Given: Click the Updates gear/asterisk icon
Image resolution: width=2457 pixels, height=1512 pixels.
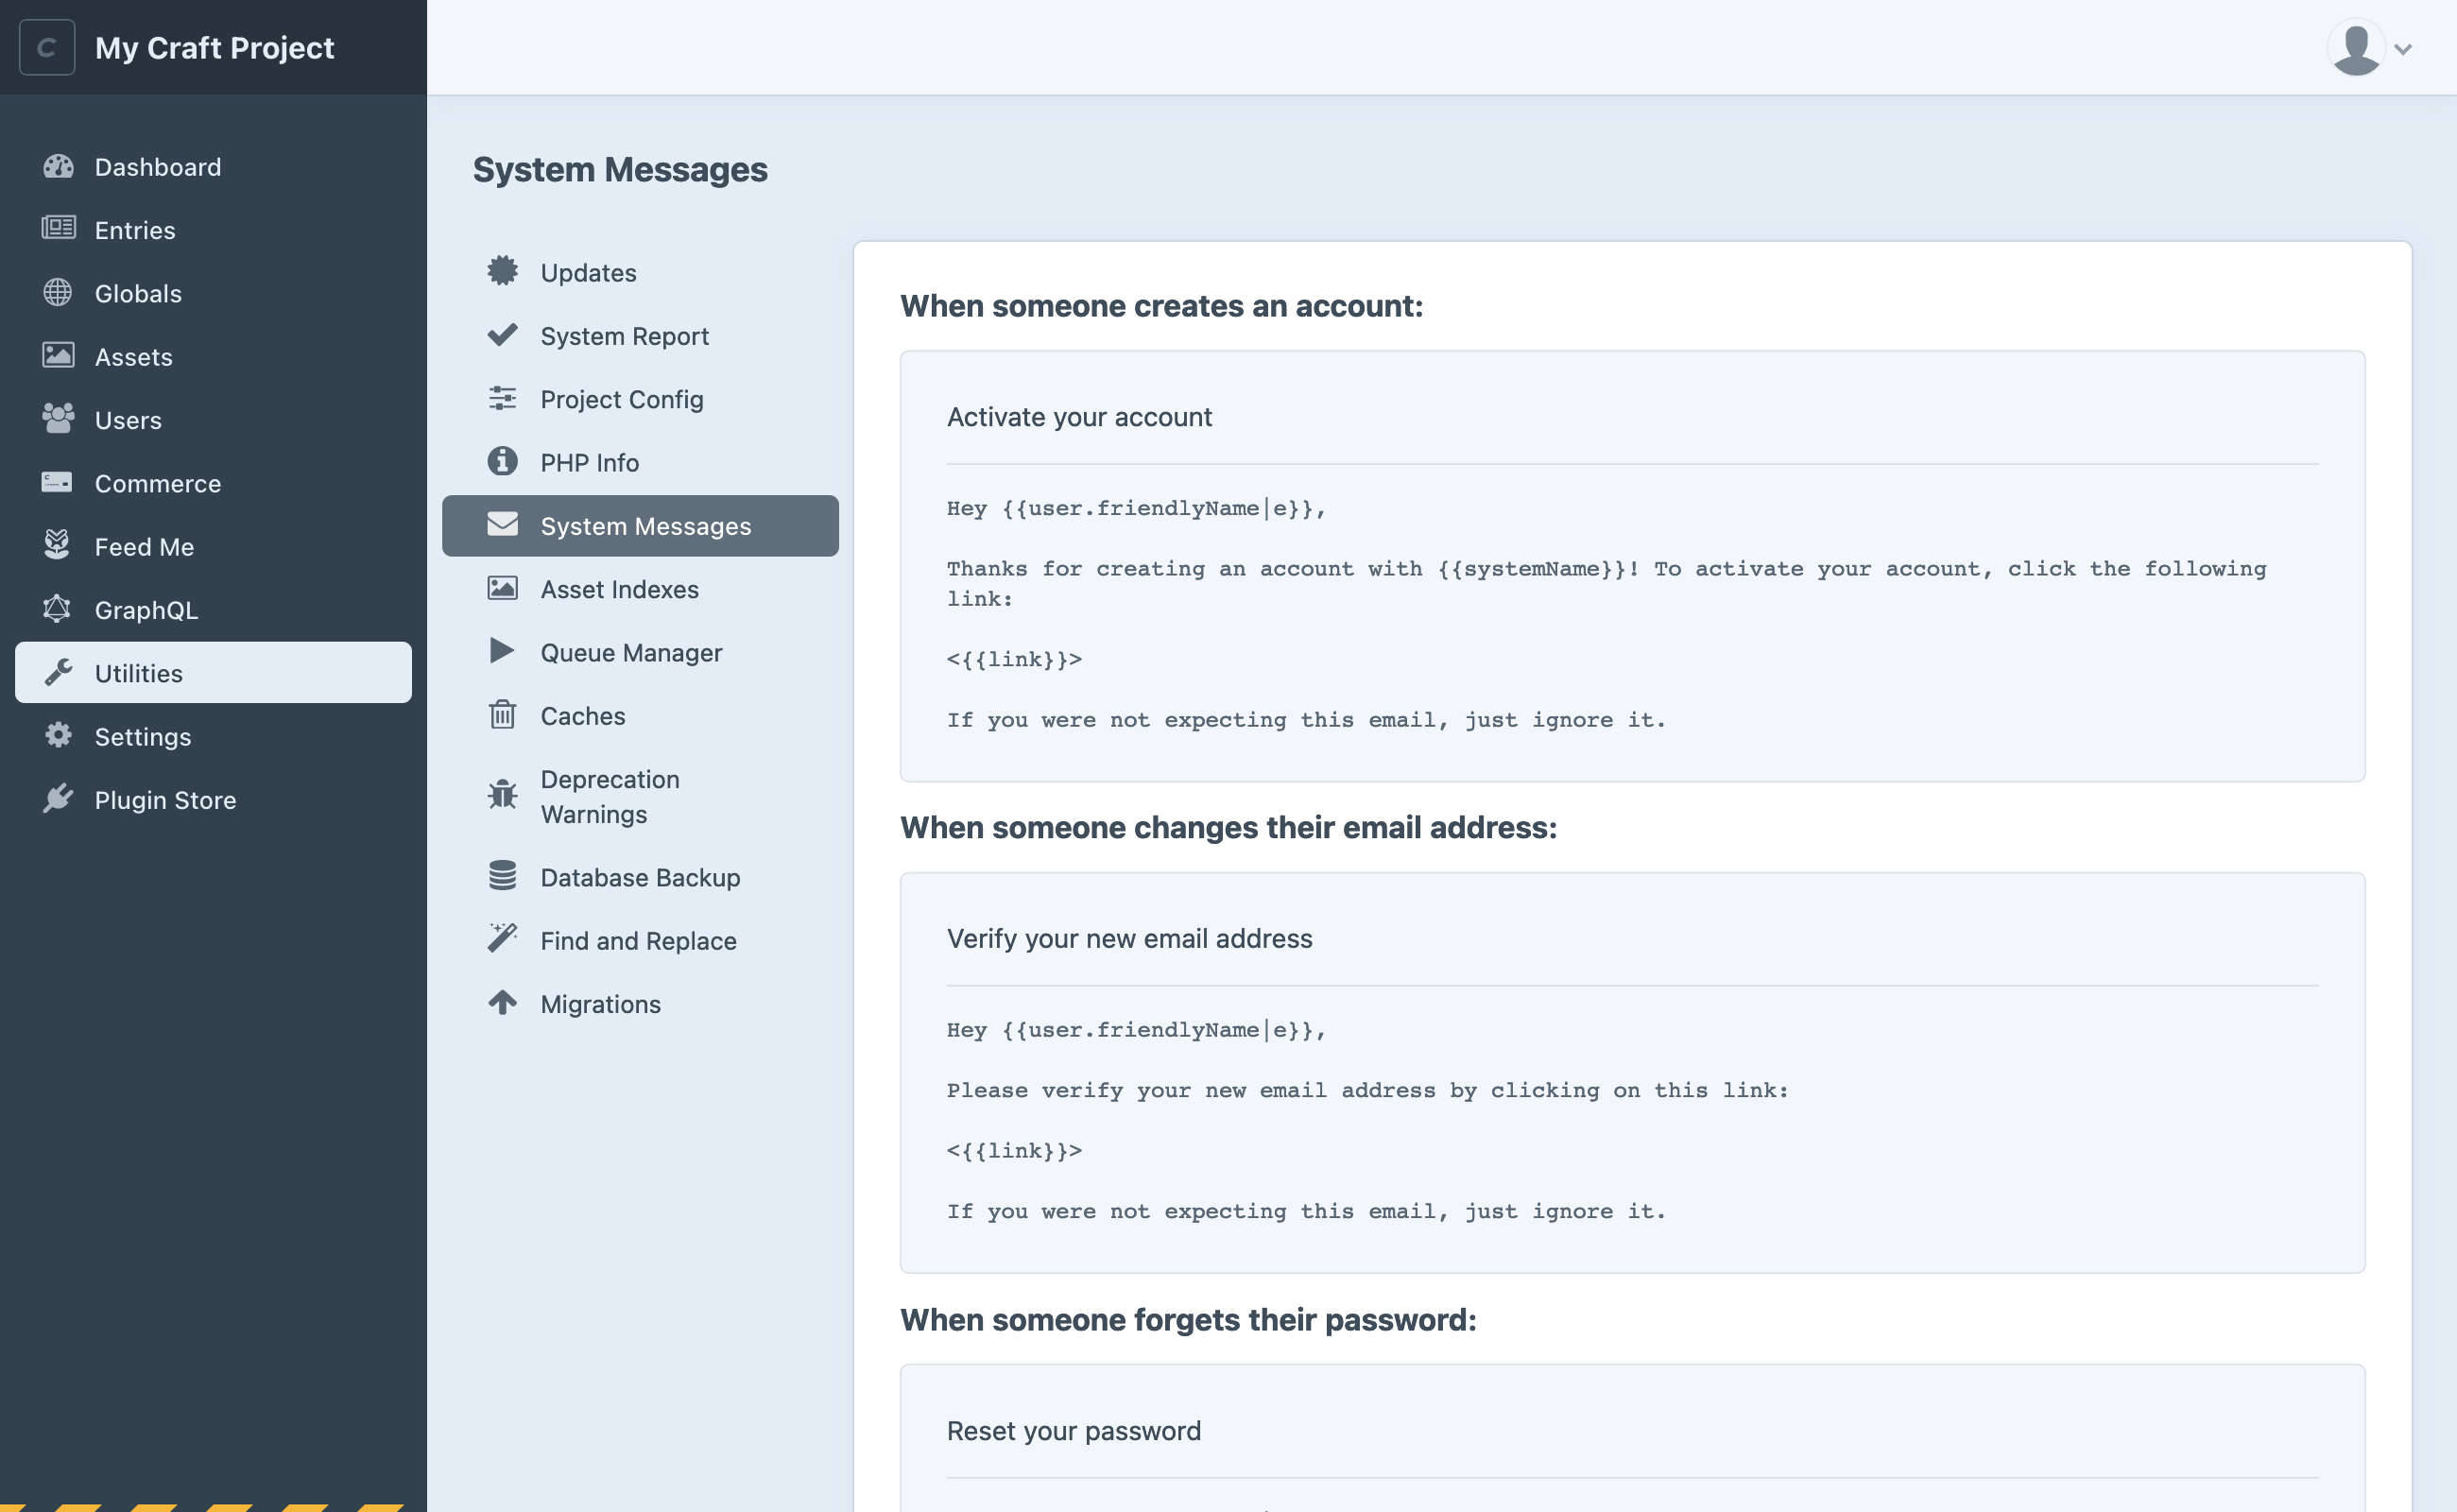Looking at the screenshot, I should [504, 272].
